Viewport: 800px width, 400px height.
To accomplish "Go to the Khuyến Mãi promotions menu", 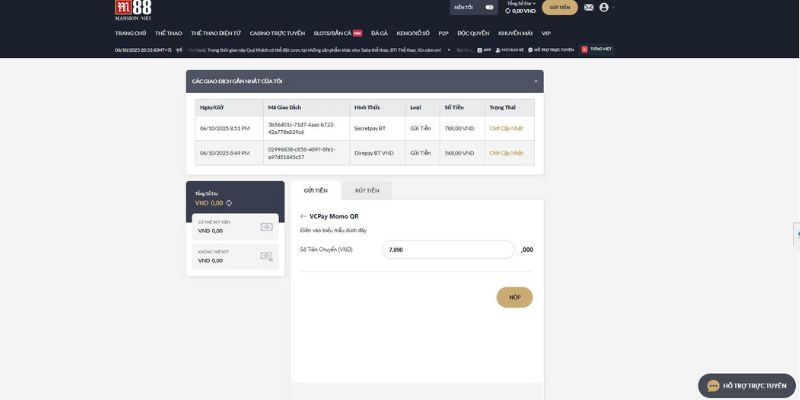I will (x=515, y=33).
